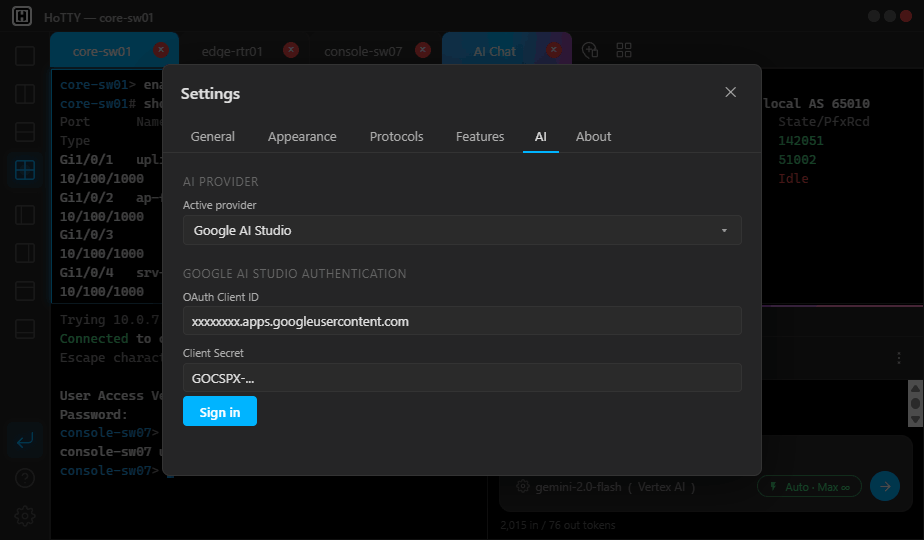The image size is (924, 540).
Task: Open the About settings tab
Action: click(x=593, y=137)
